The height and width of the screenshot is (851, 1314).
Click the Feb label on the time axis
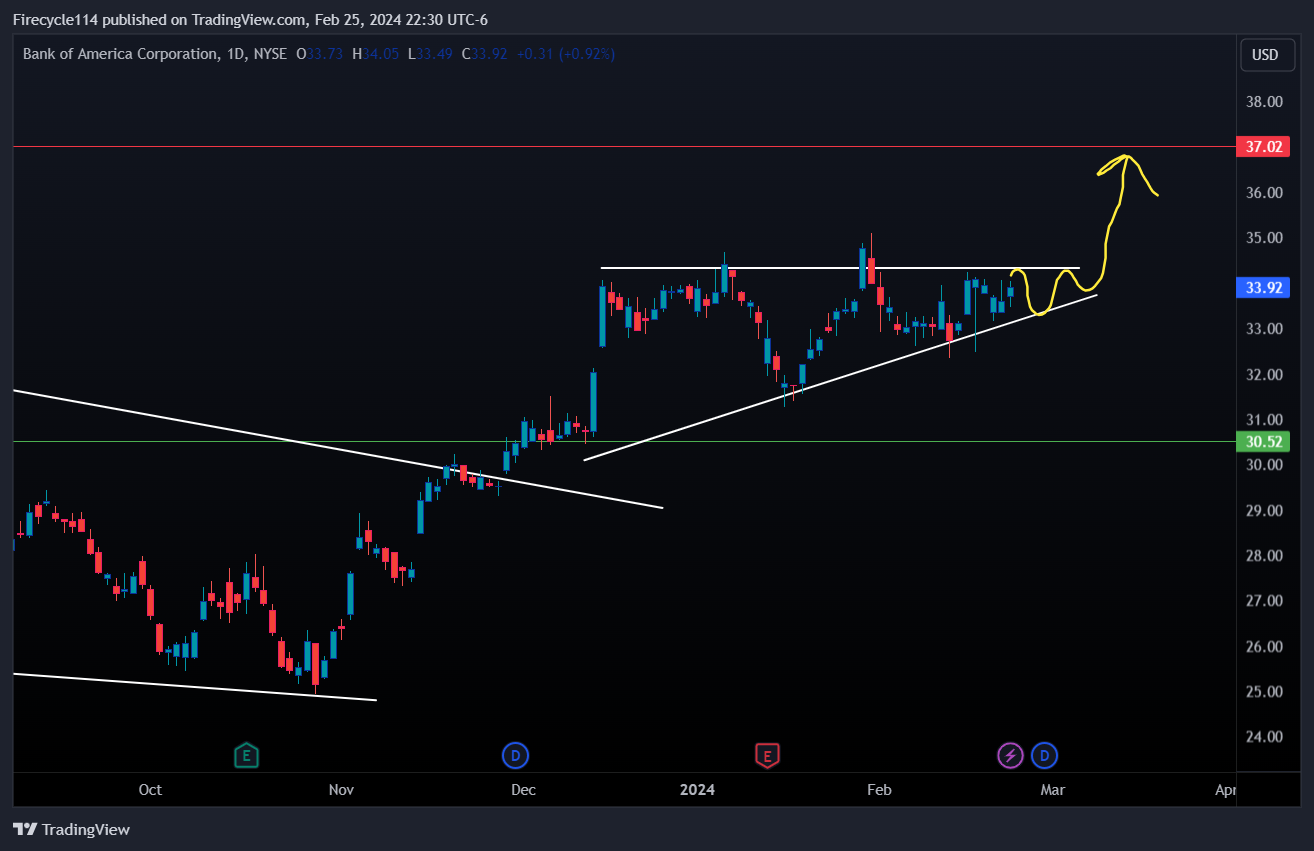(879, 790)
